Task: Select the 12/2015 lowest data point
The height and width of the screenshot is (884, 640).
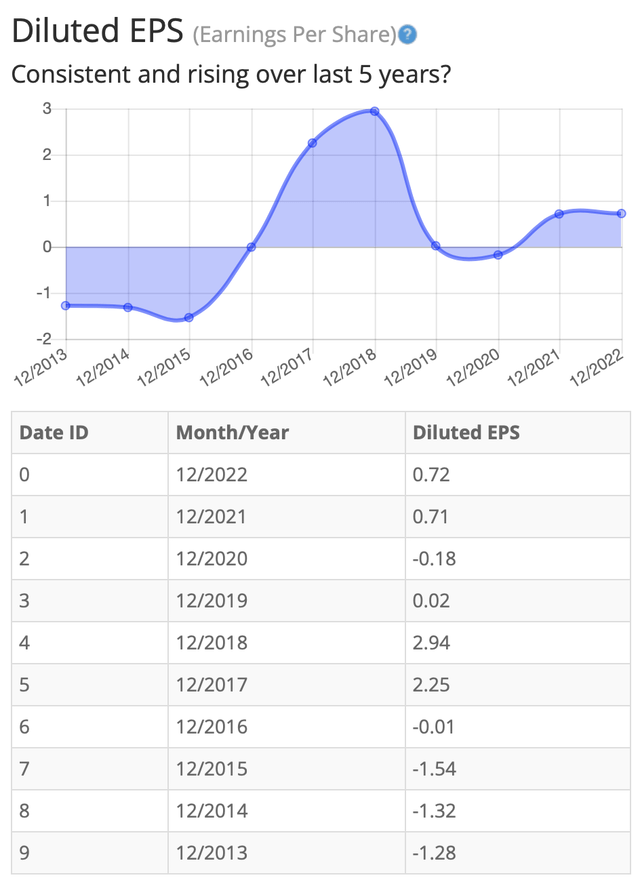Action: [189, 318]
